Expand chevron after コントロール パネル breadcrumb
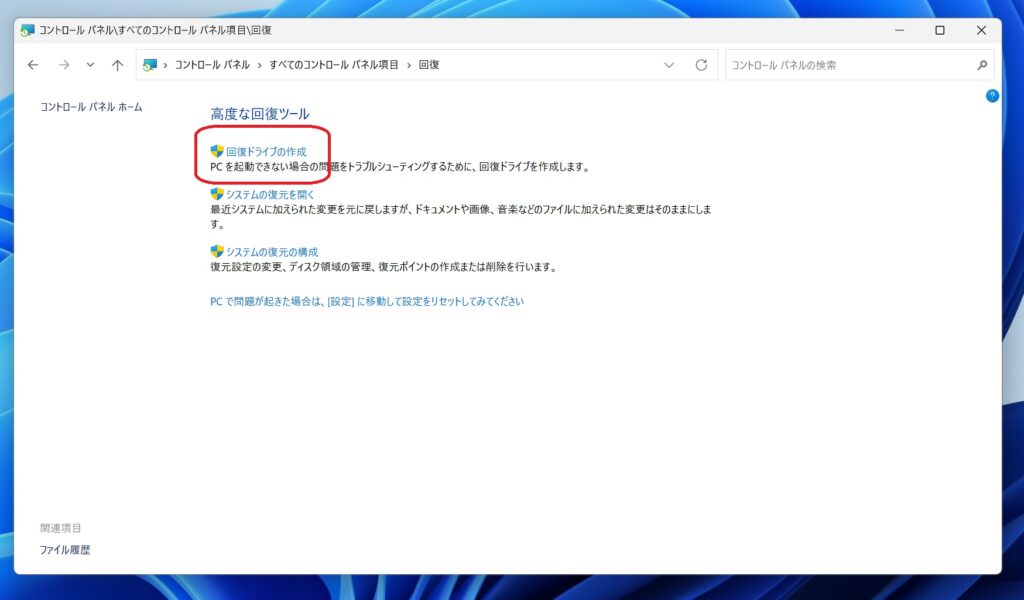This screenshot has height=600, width=1024. 260,65
